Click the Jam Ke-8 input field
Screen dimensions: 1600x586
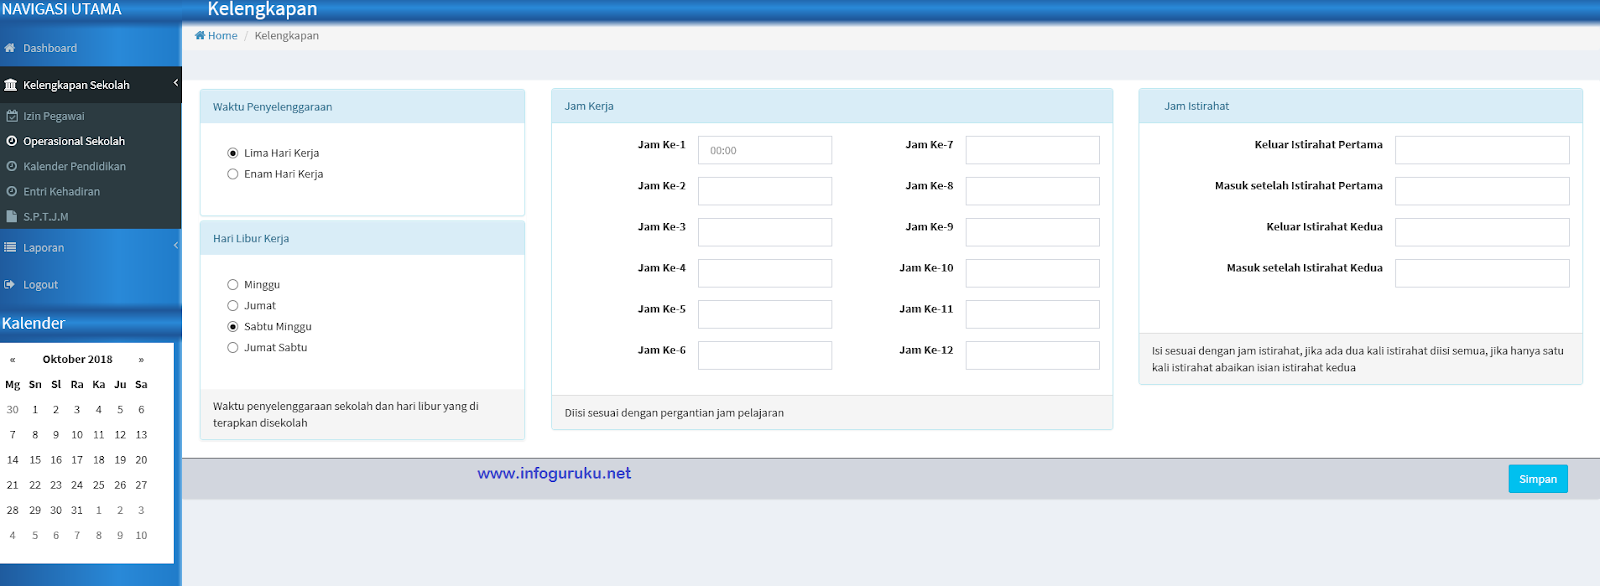point(1033,191)
